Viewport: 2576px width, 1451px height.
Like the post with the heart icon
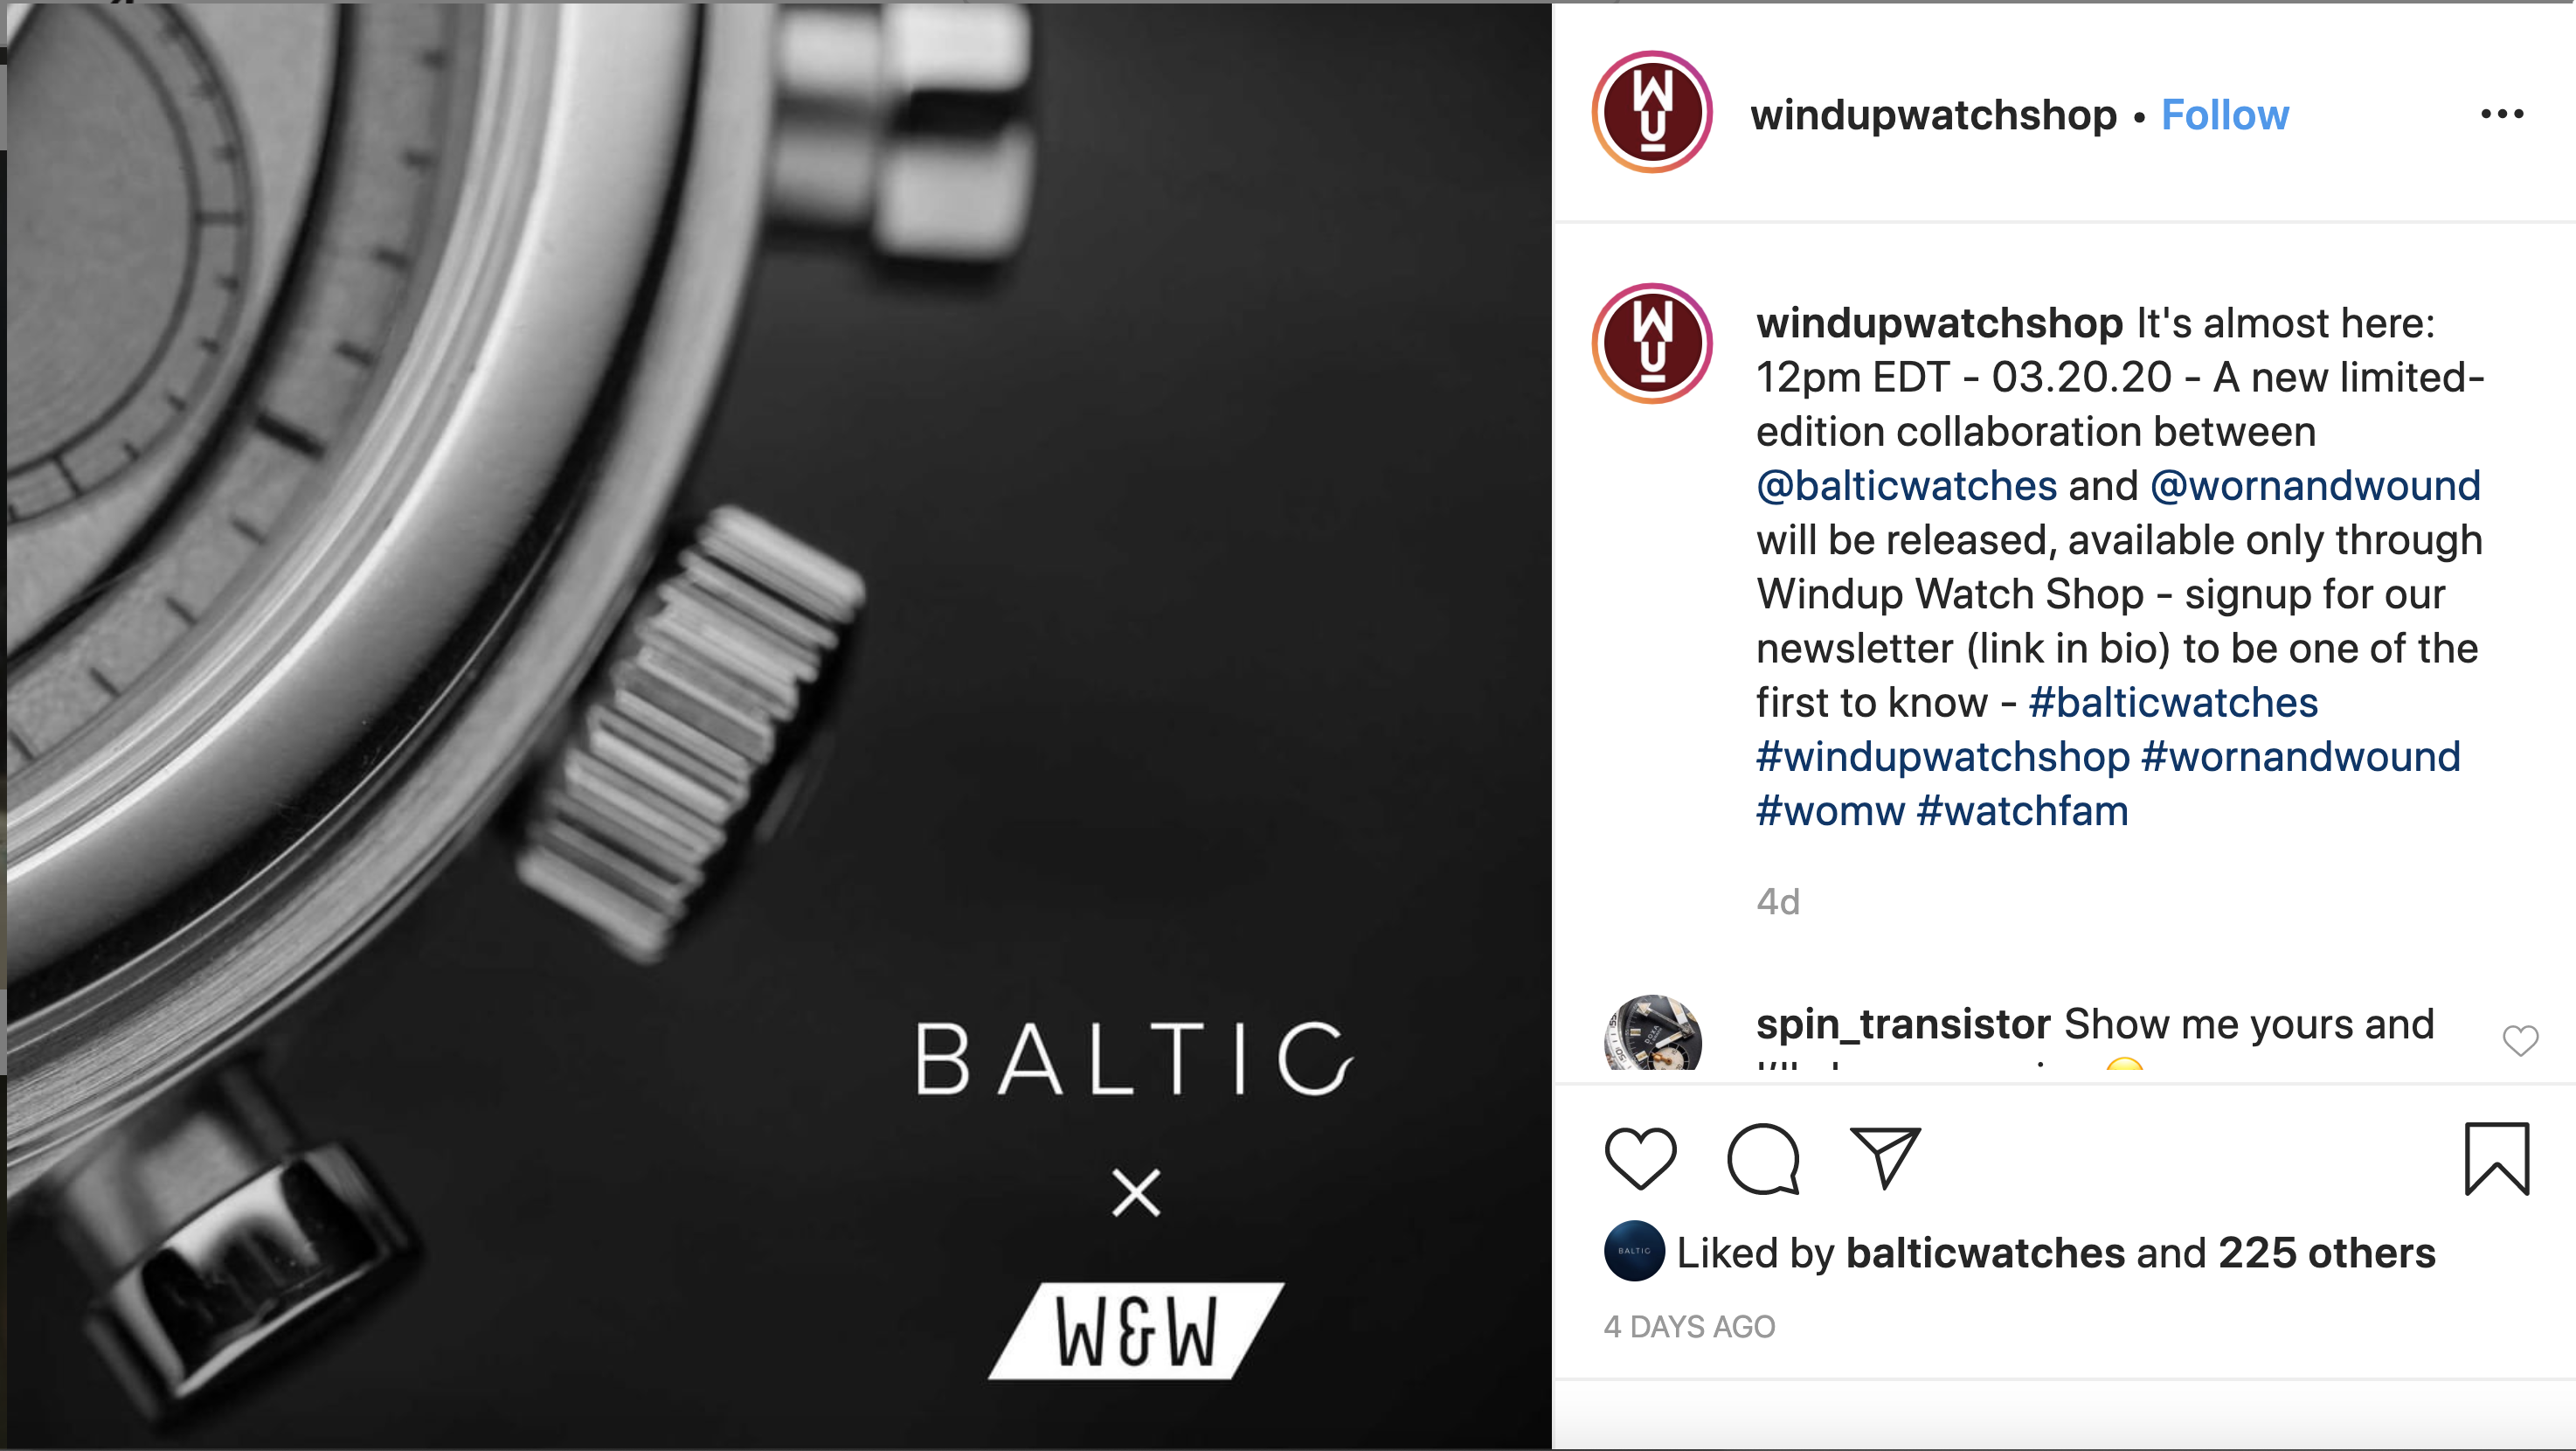click(x=1640, y=1158)
